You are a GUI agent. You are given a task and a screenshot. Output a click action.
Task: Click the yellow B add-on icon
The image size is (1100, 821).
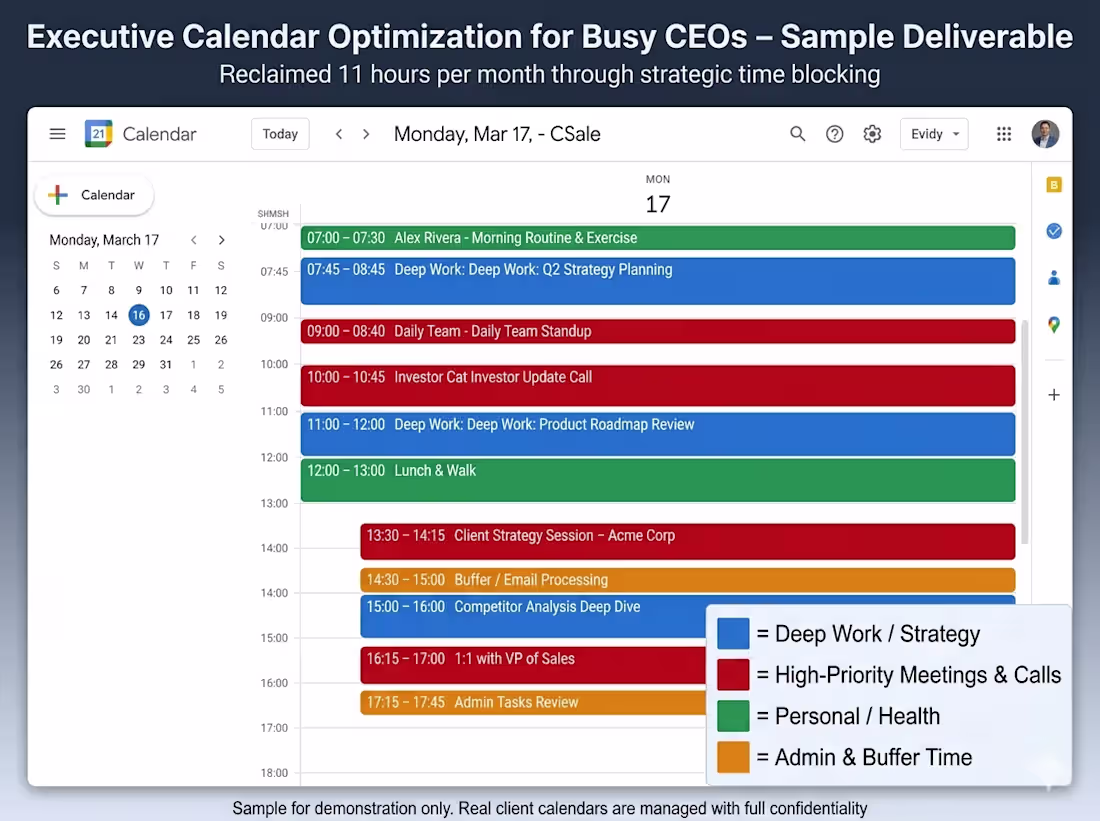click(1054, 185)
